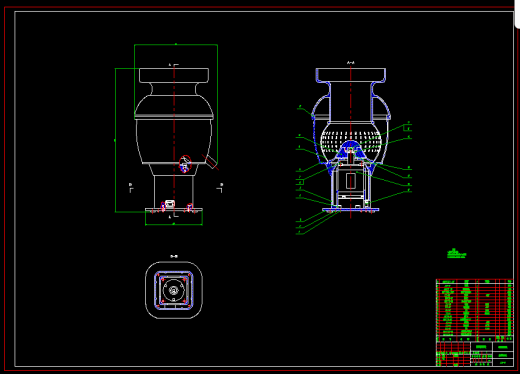Viewport: 520px width, 374px height.
Task: Select the B-B square plan view
Action: point(174,290)
